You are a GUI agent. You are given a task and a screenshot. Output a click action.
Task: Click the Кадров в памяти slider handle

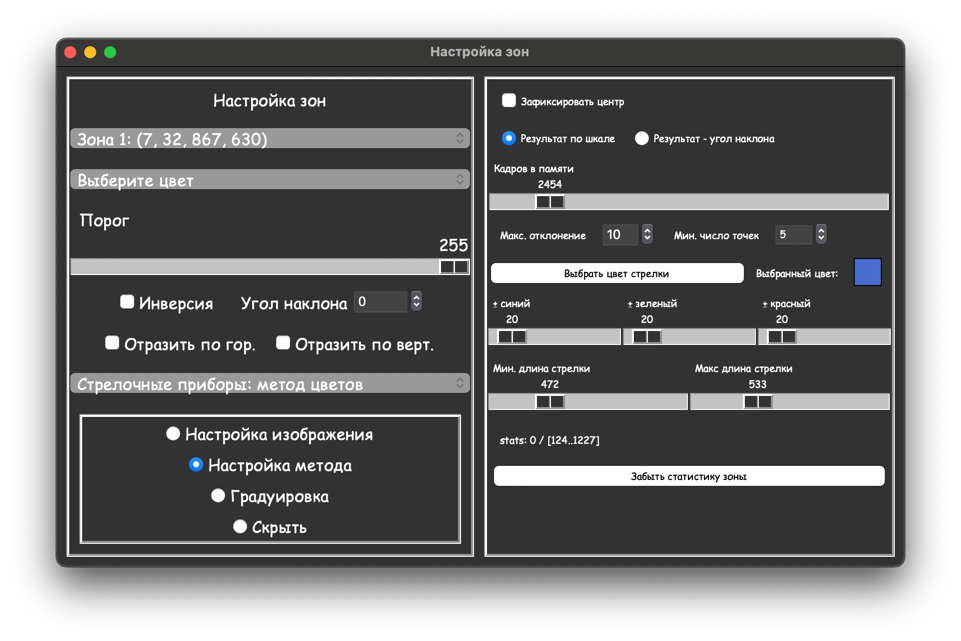(550, 202)
